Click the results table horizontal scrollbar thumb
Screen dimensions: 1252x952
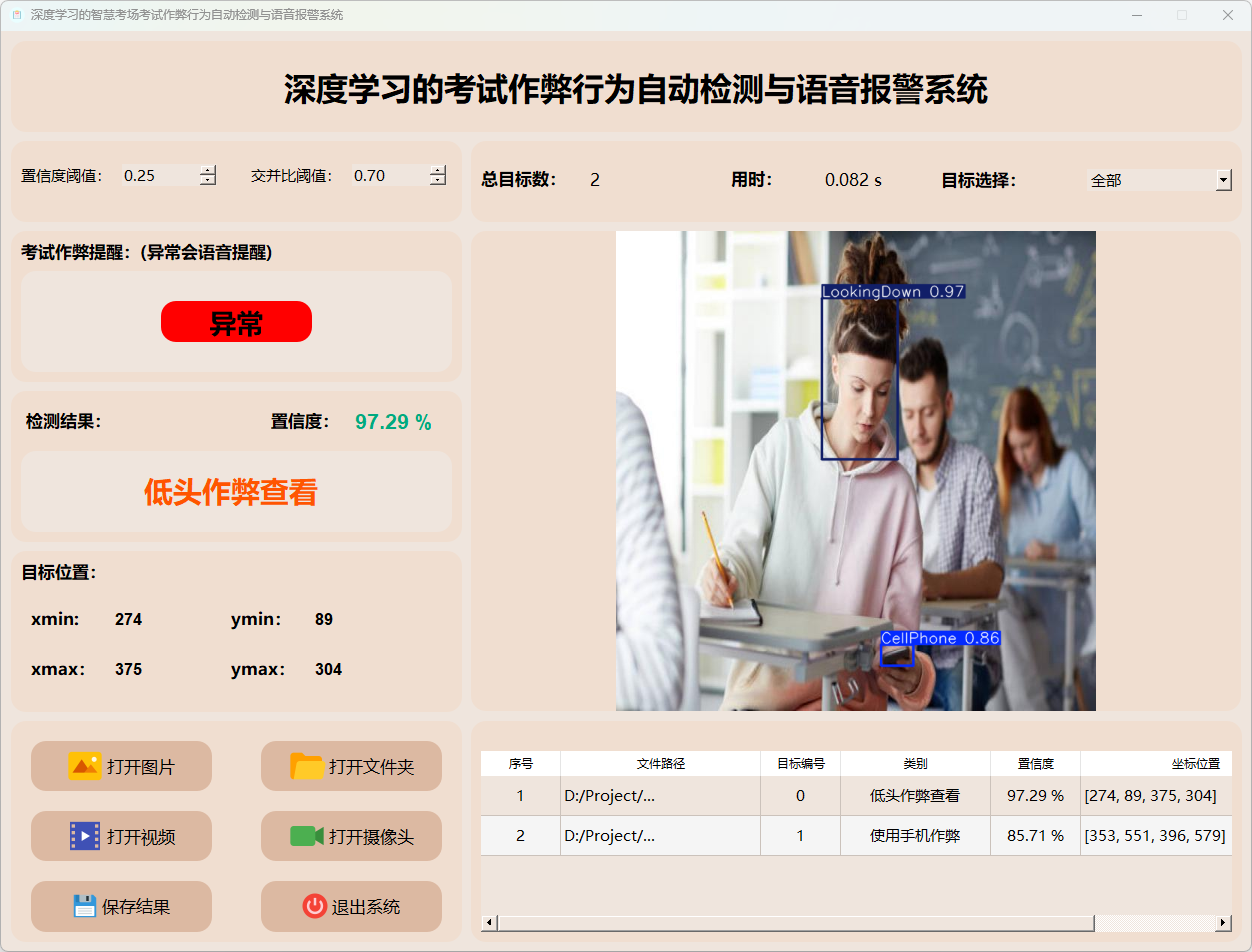(x=796, y=922)
